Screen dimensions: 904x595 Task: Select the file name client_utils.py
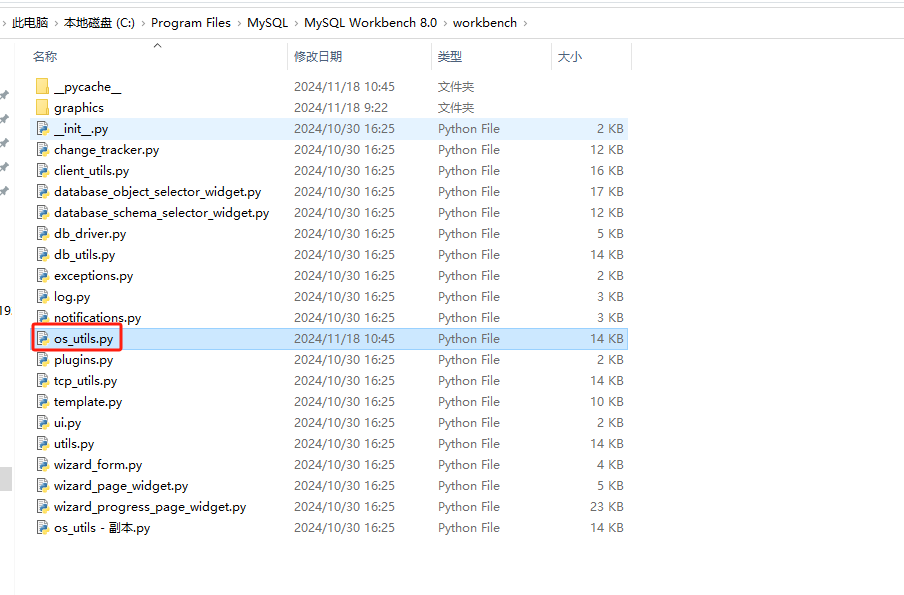(x=92, y=171)
